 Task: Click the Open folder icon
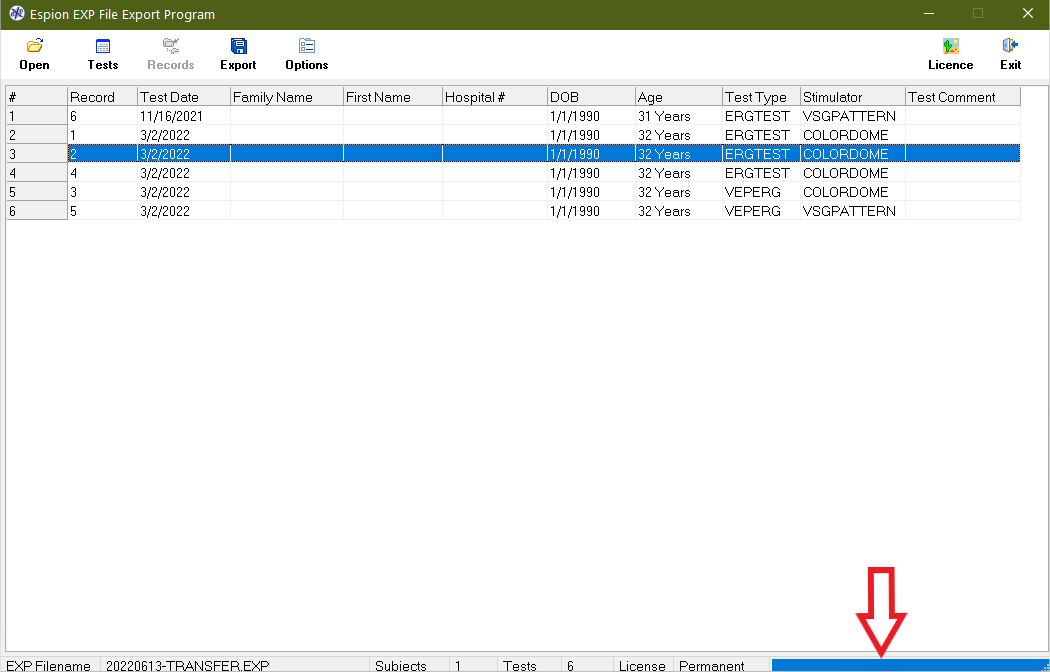pos(34,46)
